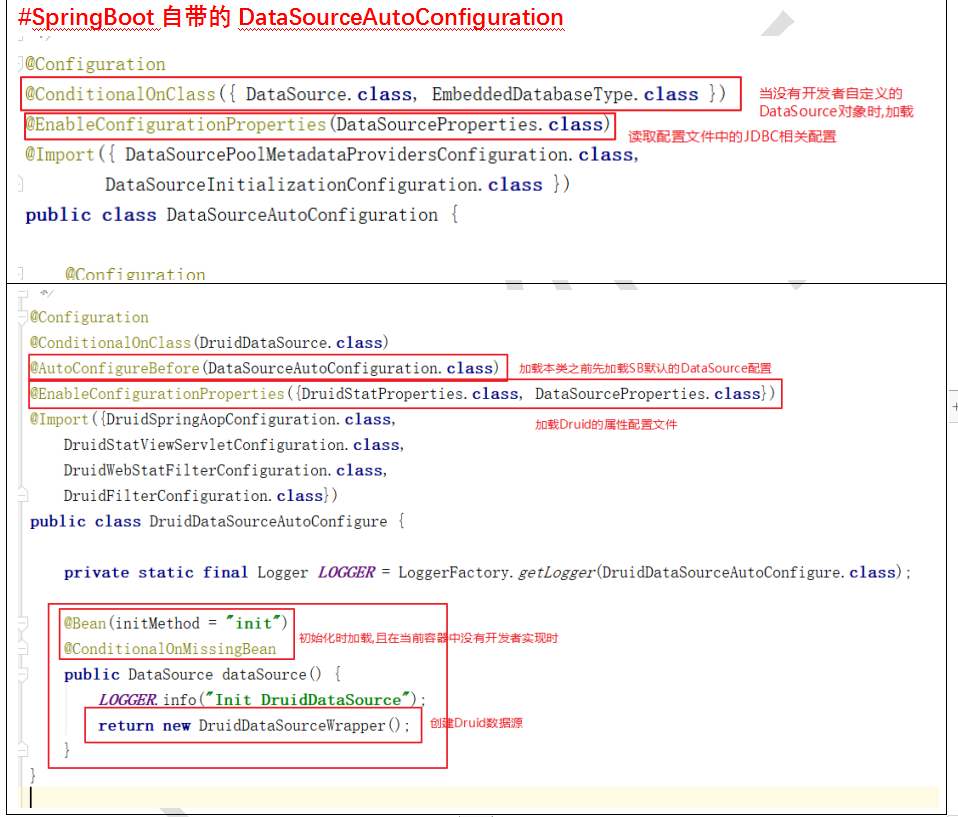
Task: Click red note '加载本类之前先加载SB默认的DataSource配置'
Action: coord(645,368)
